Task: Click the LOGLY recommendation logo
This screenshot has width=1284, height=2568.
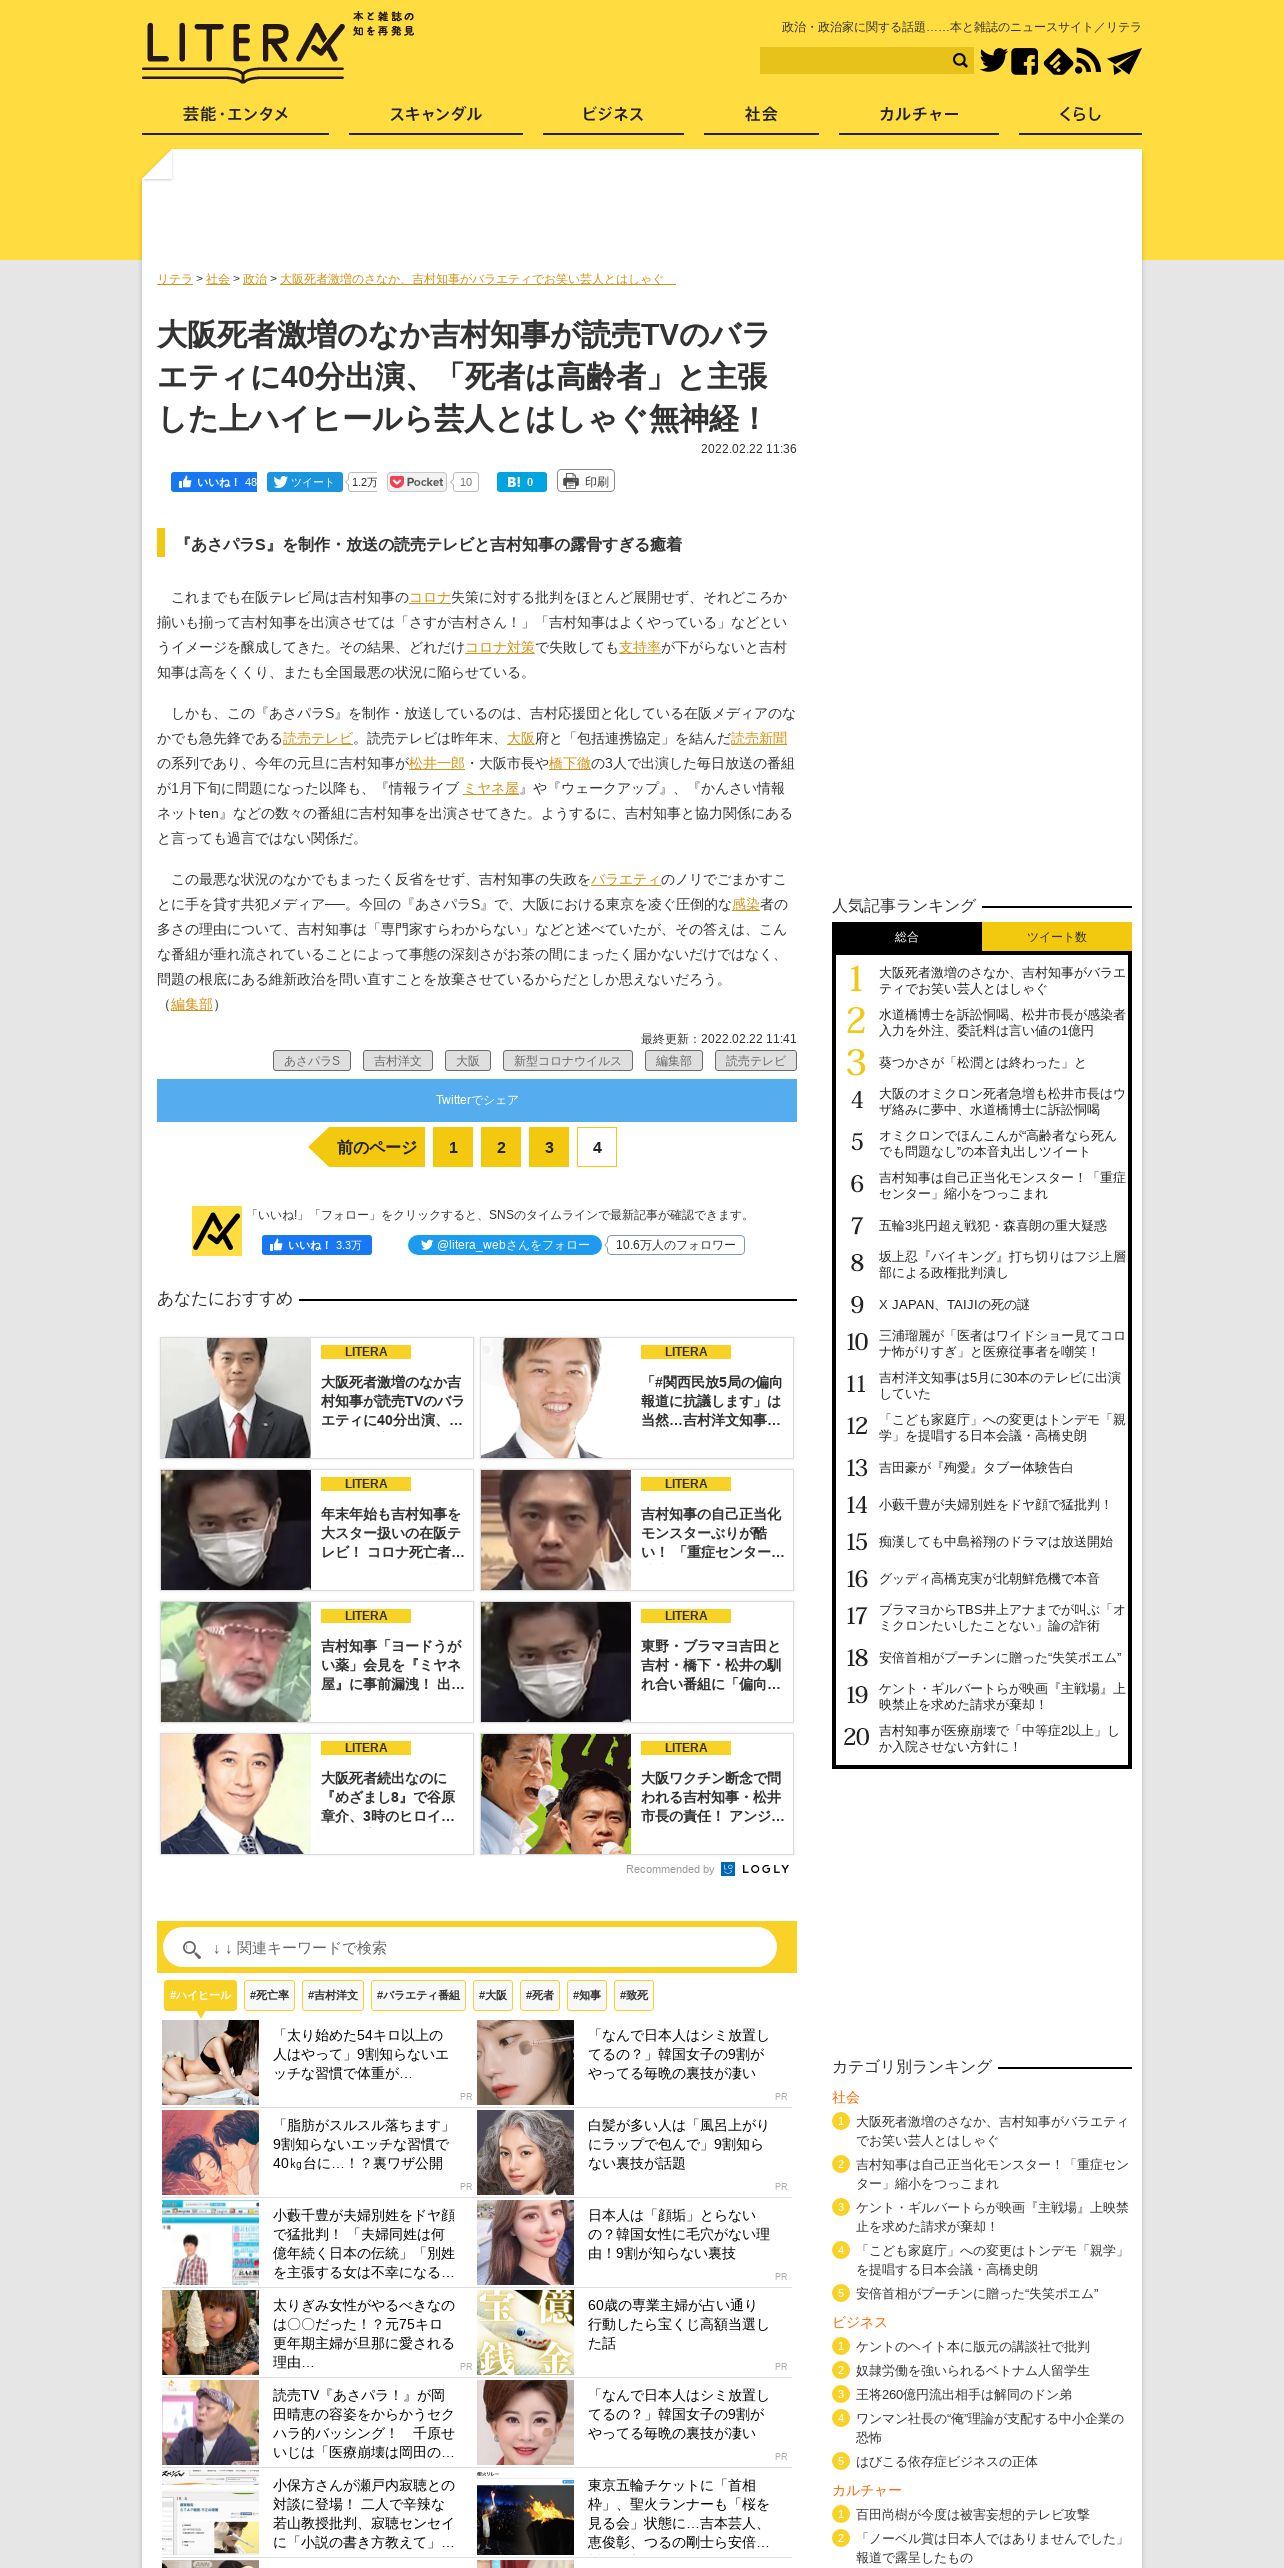Action: 756,1869
